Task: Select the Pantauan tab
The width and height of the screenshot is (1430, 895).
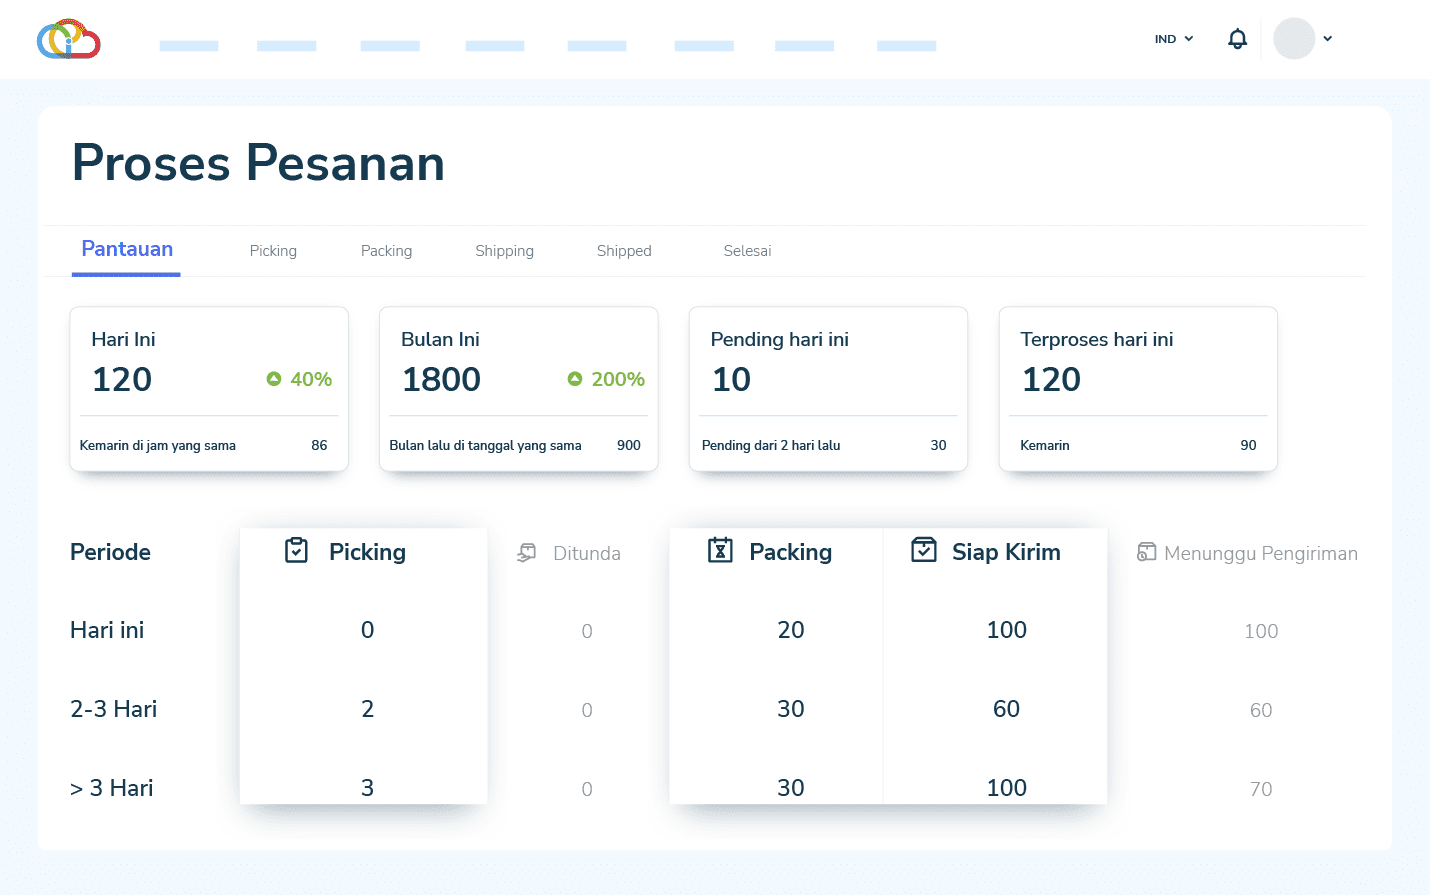Action: tap(127, 250)
